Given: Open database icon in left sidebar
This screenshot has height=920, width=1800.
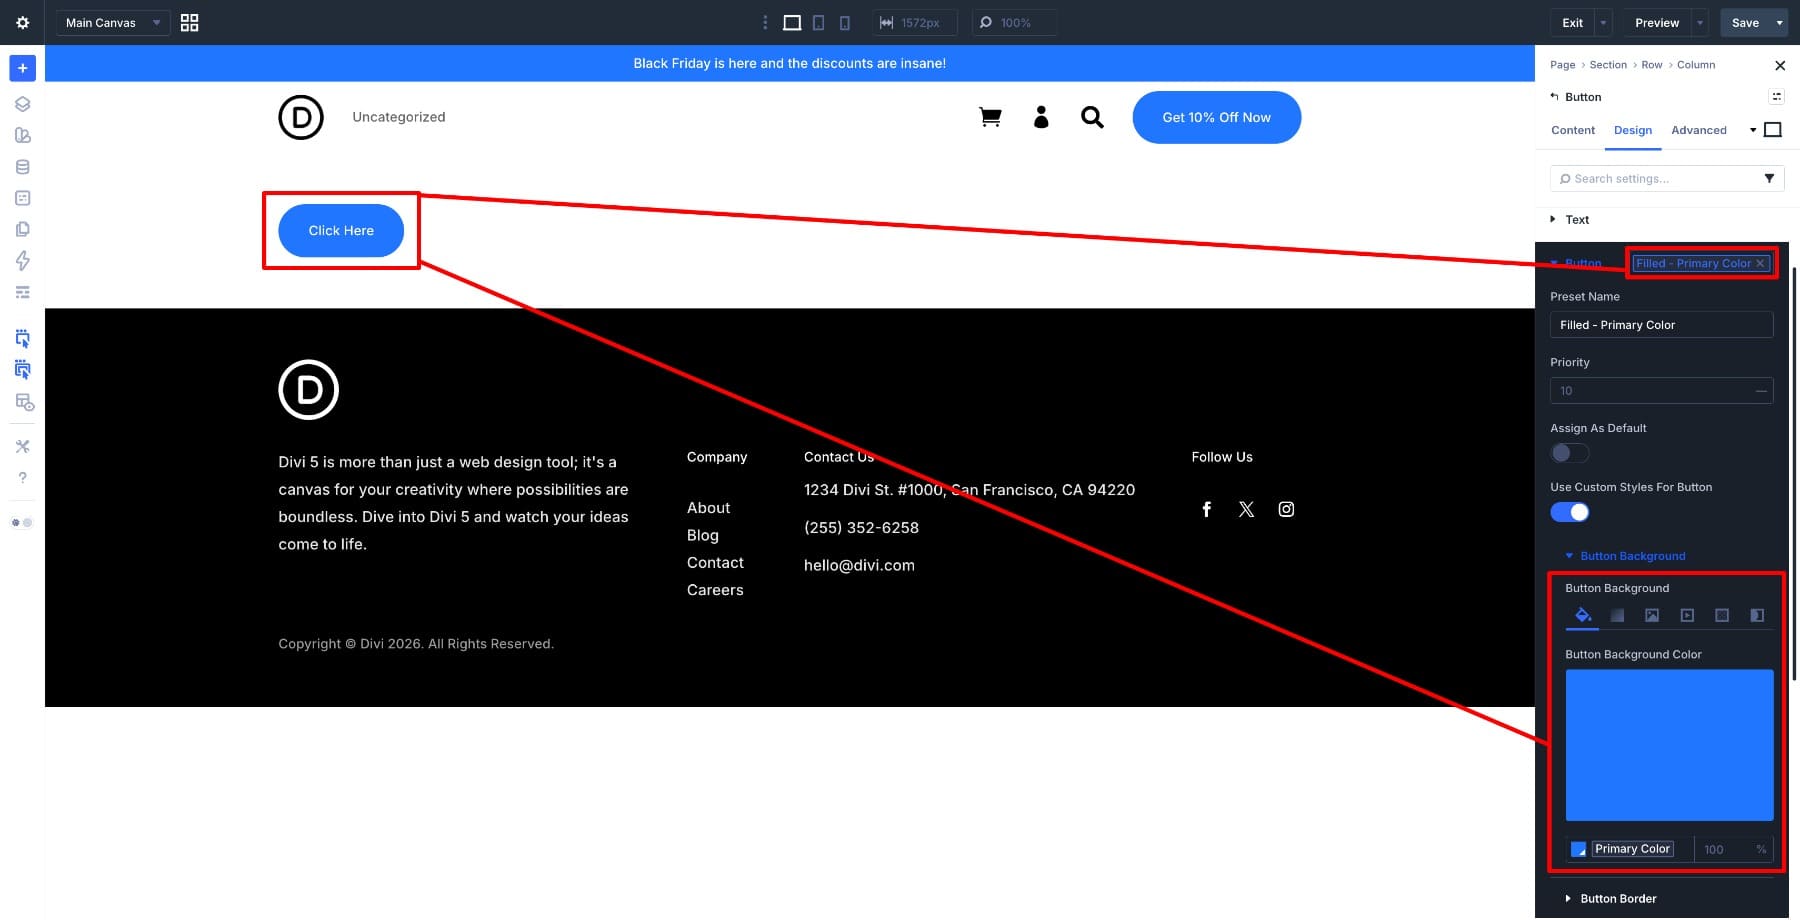Looking at the screenshot, I should pos(22,167).
